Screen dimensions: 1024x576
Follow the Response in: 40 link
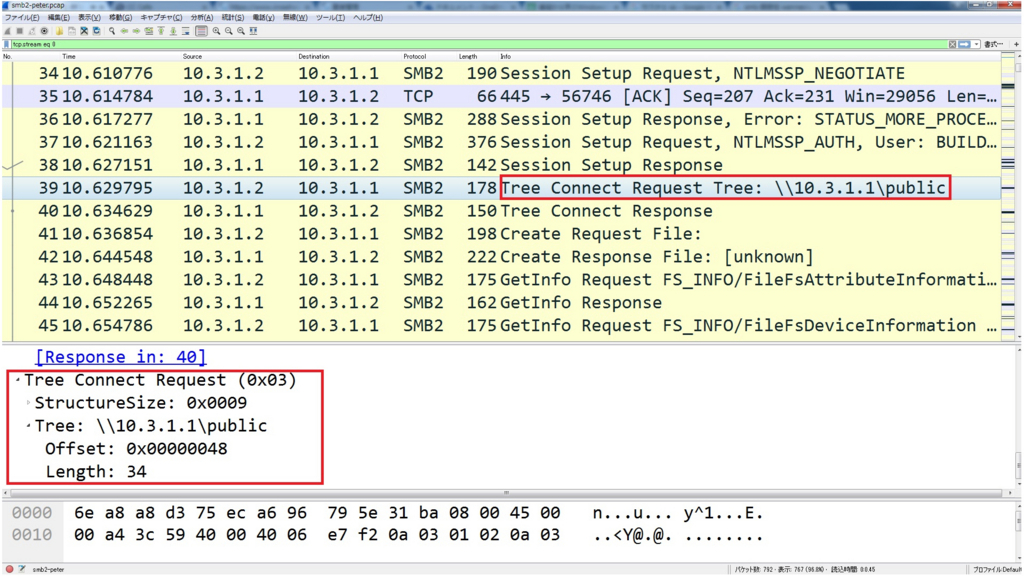tap(121, 357)
